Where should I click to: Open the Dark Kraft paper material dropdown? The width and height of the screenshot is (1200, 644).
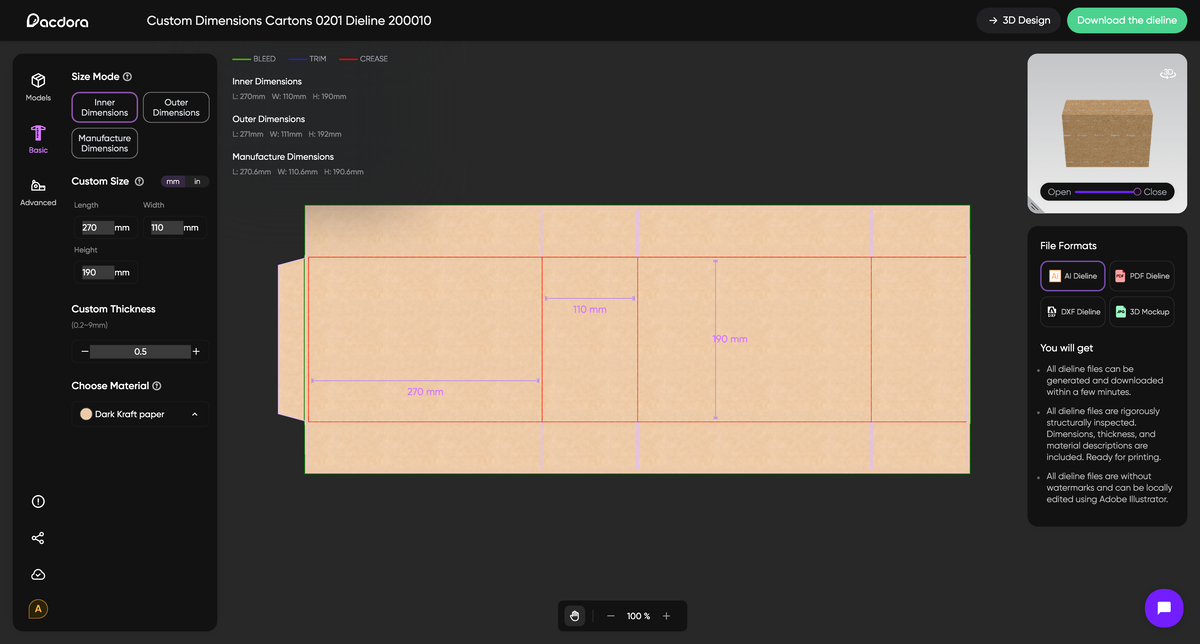click(140, 413)
